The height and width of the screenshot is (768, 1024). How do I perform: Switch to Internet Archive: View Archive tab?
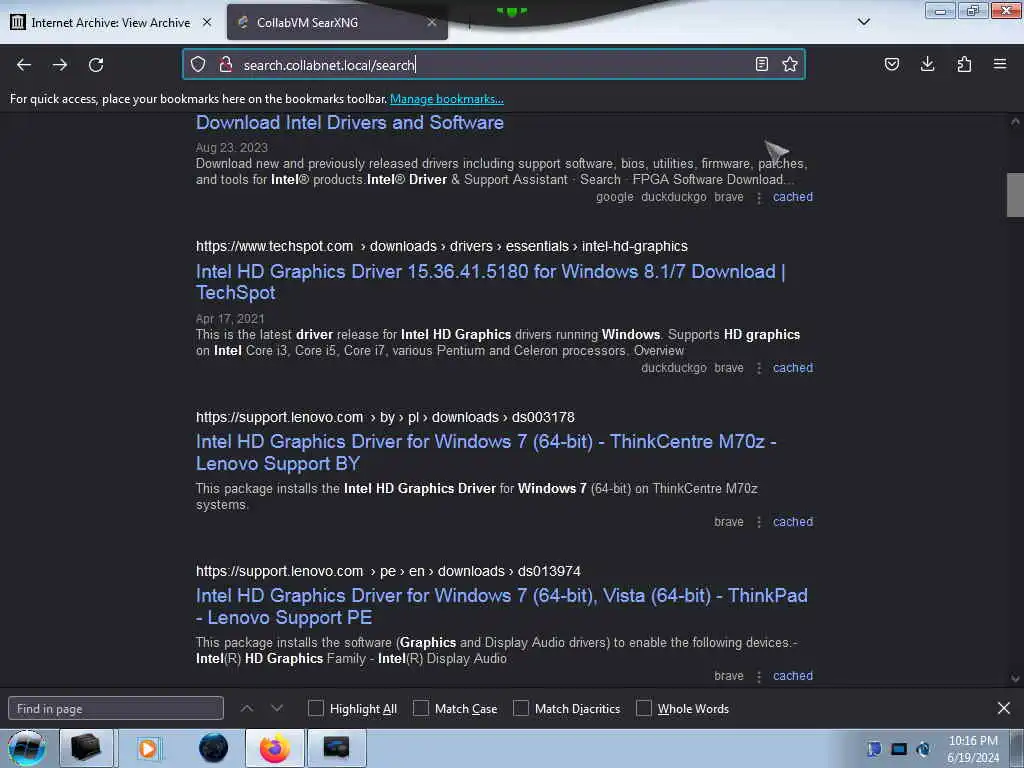[111, 22]
